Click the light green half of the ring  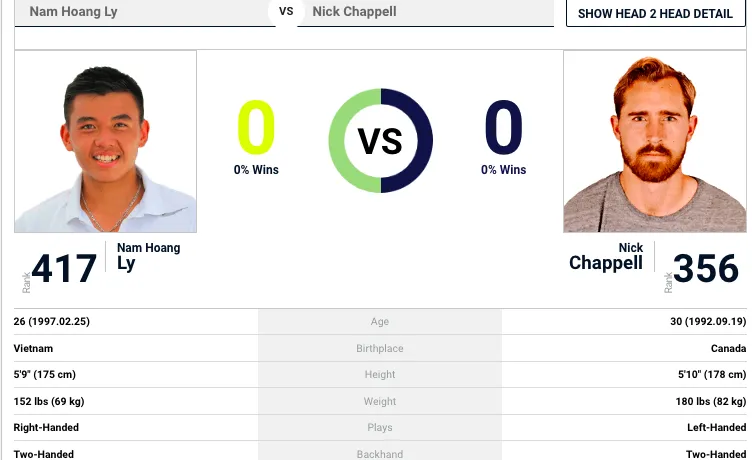(x=338, y=141)
